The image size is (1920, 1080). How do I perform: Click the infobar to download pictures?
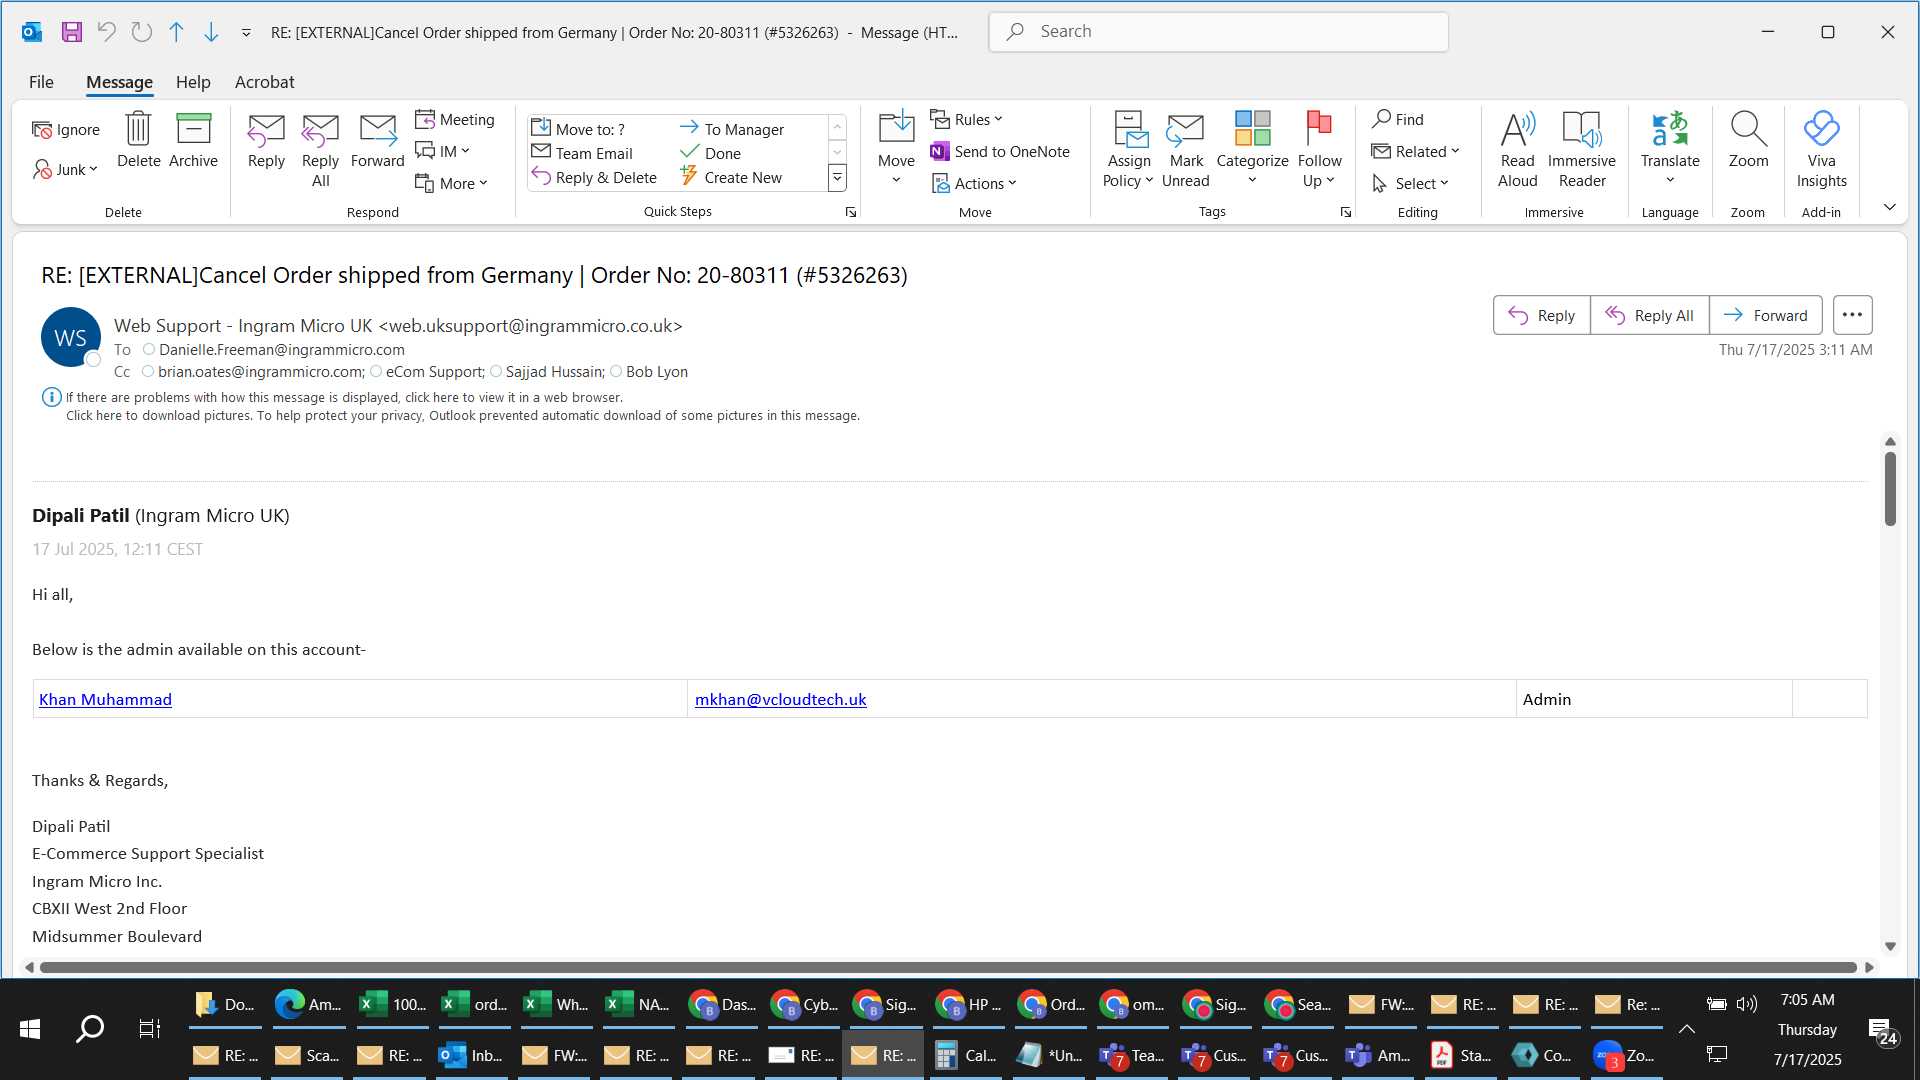click(462, 415)
